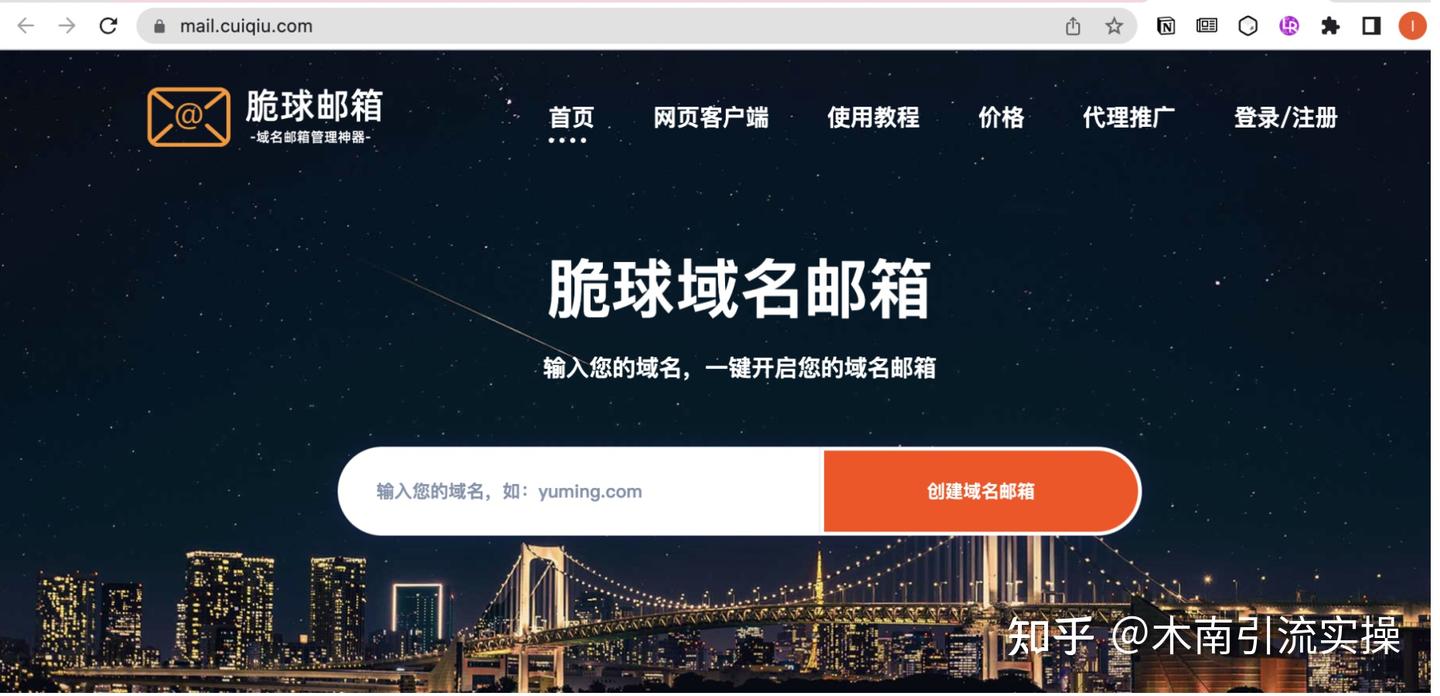Toggle the browser side panel icon
This screenshot has height=696, width=1440.
point(1371,26)
